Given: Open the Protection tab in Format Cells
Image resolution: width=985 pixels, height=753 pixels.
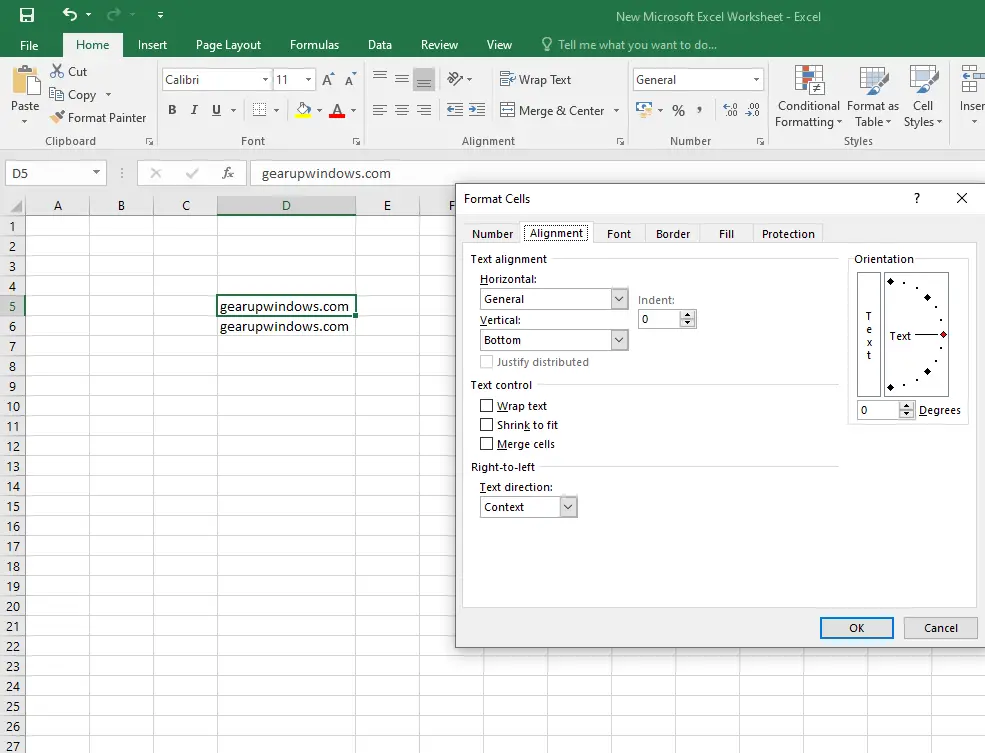Looking at the screenshot, I should 788,234.
